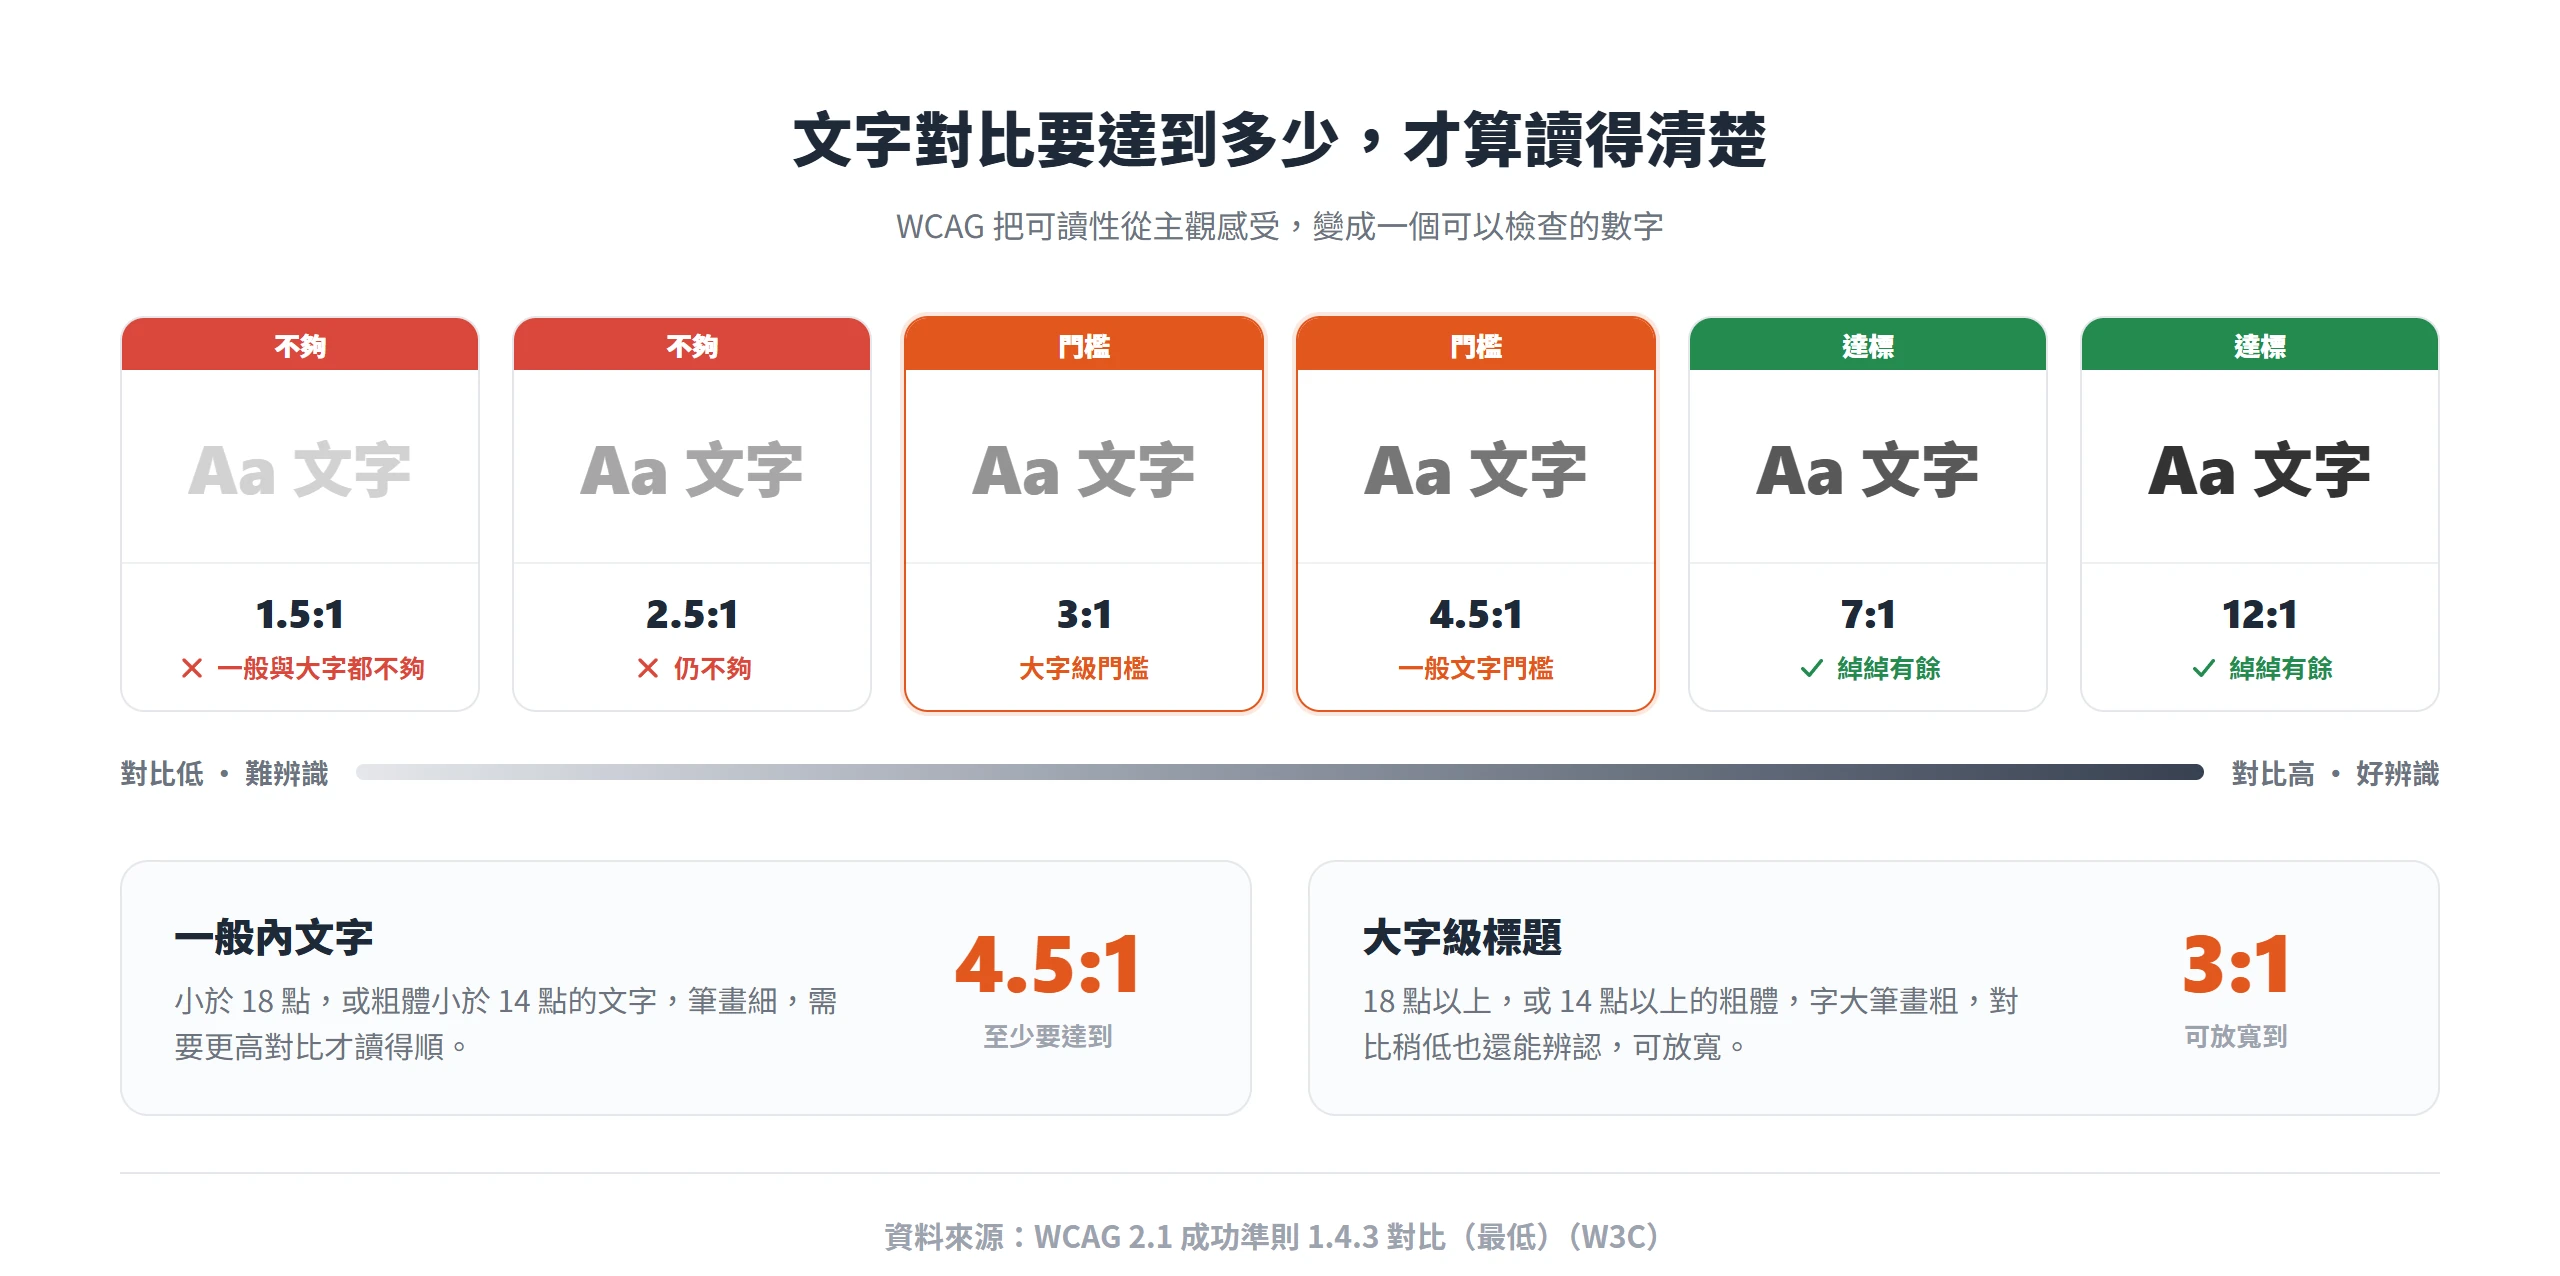Click the 可放寬到 caption
2560x1276 pixels.
click(2236, 1036)
